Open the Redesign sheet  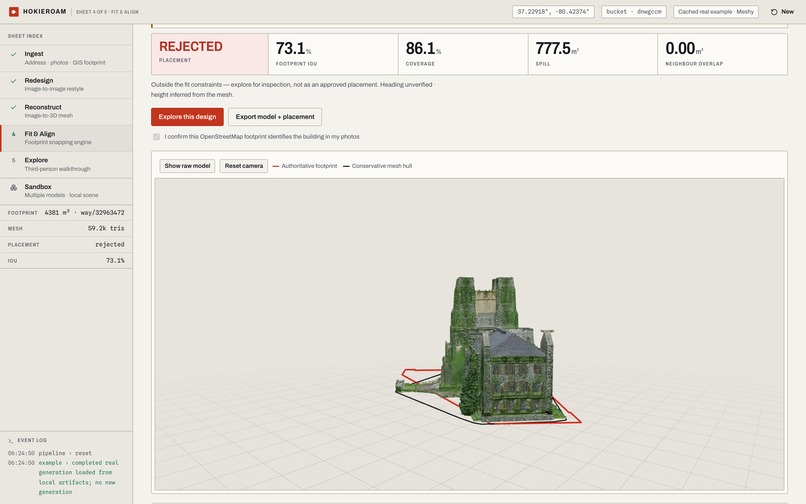click(66, 84)
